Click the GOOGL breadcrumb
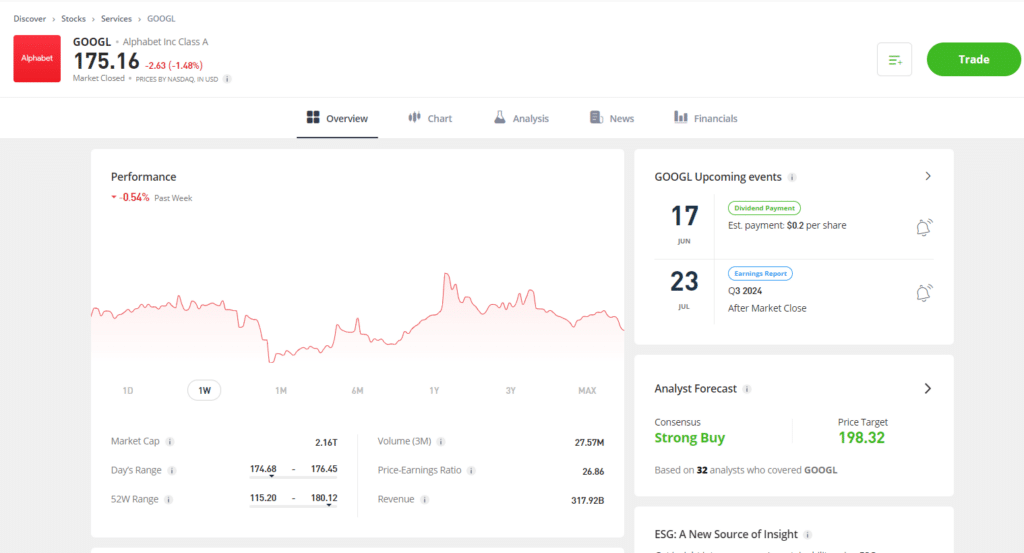 pyautogui.click(x=161, y=19)
